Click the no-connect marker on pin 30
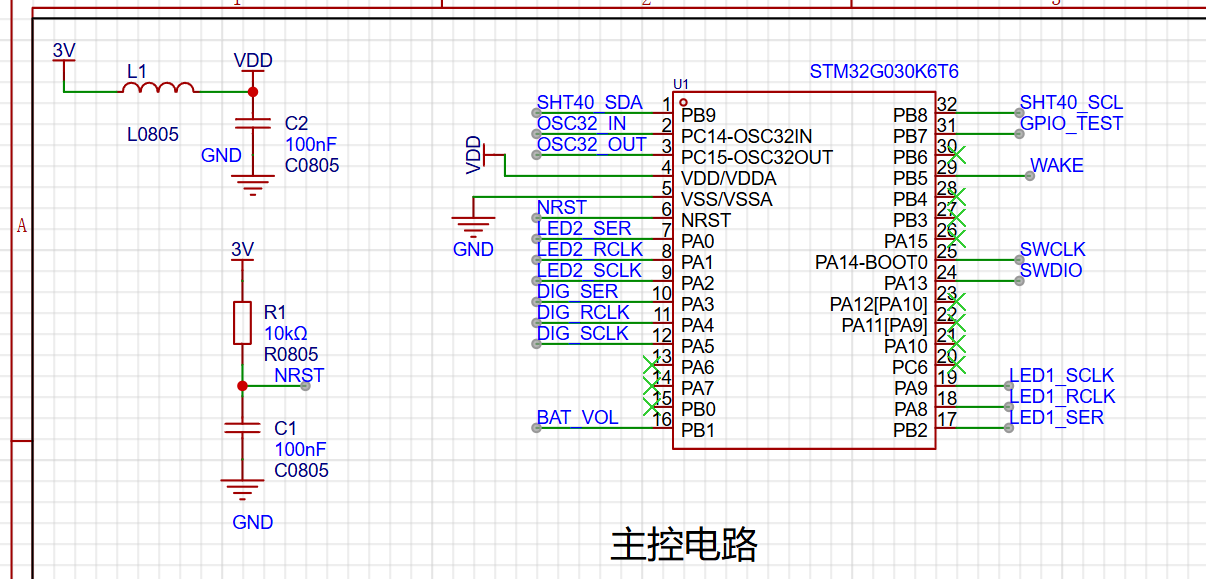The width and height of the screenshot is (1206, 579). click(x=959, y=155)
